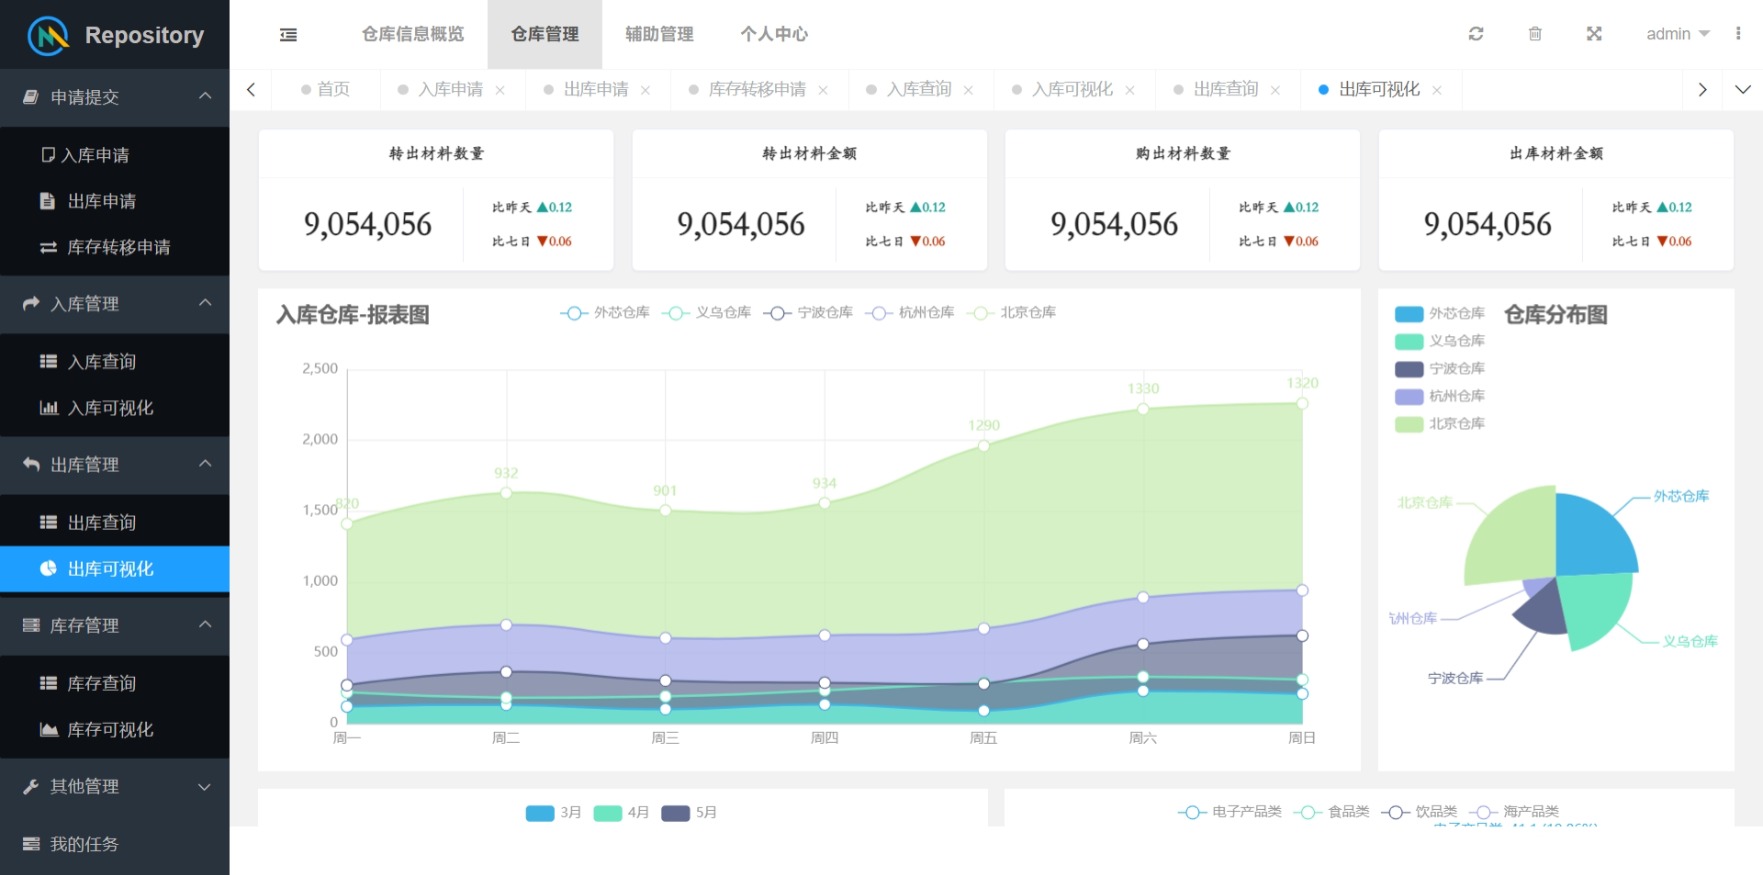The width and height of the screenshot is (1763, 875).
Task: Toggle 电子产品类 legend item
Action: click(1230, 812)
